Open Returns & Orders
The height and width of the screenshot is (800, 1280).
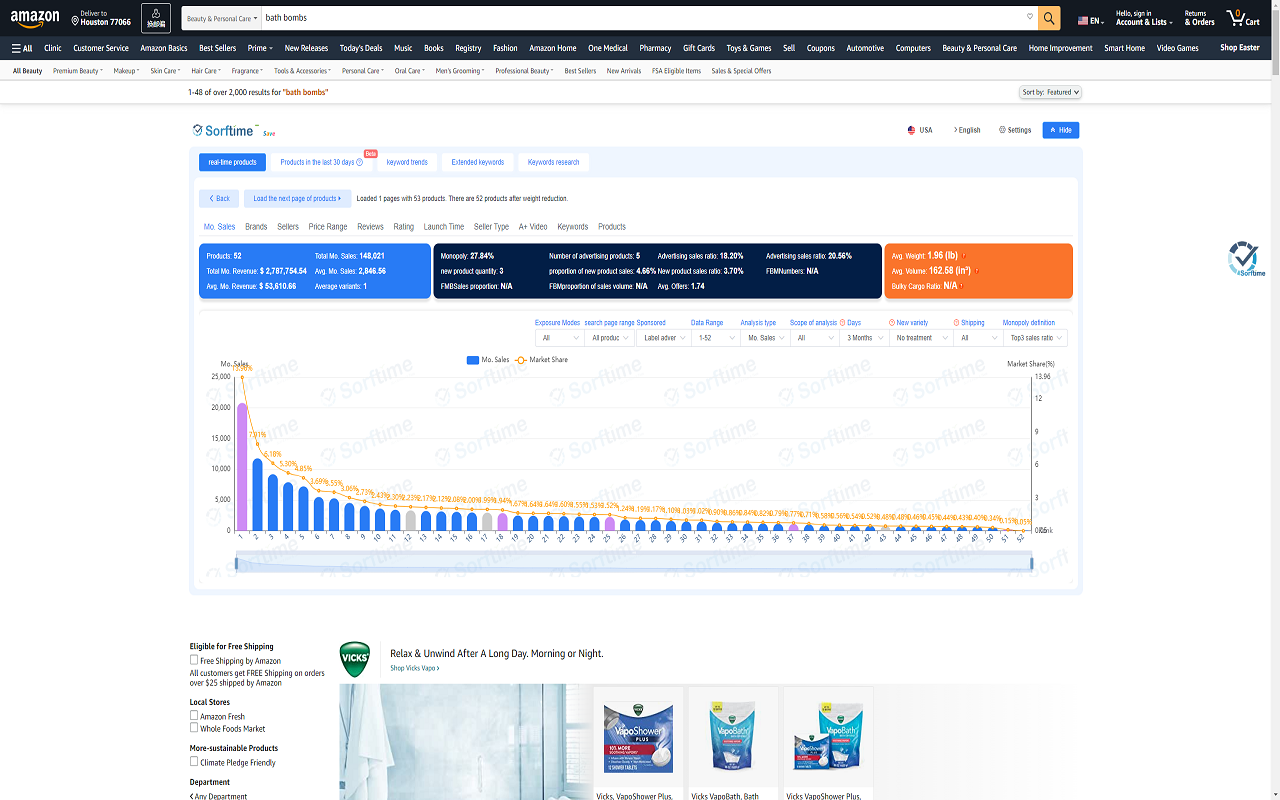[x=1199, y=18]
